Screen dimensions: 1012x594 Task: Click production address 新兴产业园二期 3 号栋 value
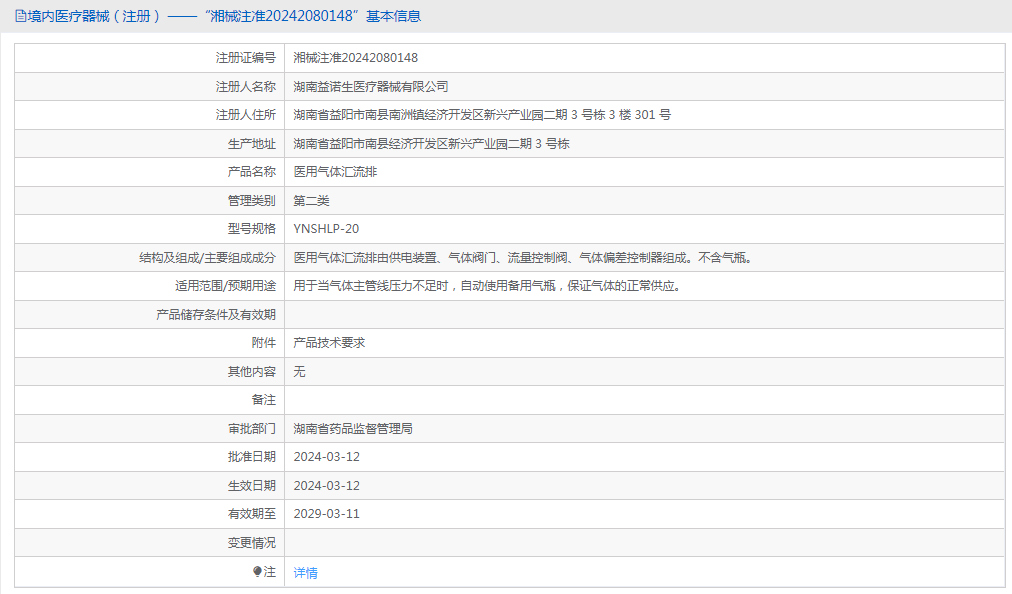point(431,143)
